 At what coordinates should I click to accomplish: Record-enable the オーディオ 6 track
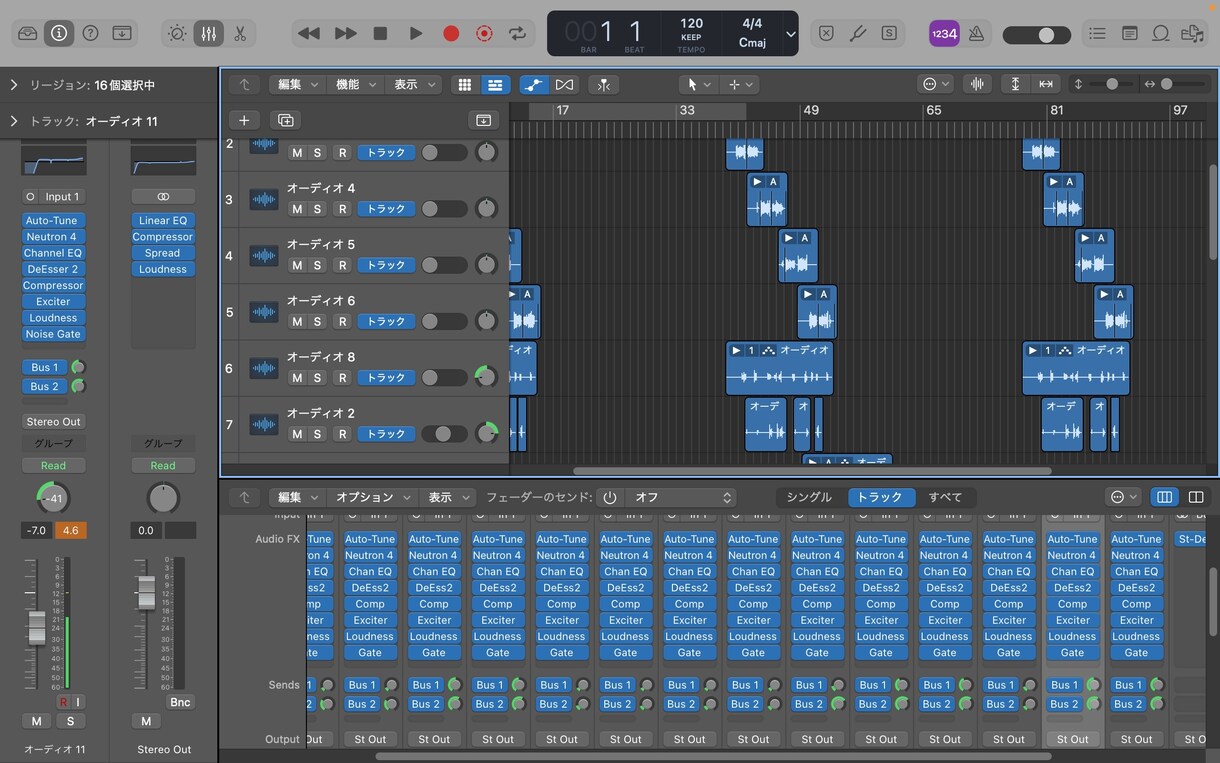(x=342, y=321)
